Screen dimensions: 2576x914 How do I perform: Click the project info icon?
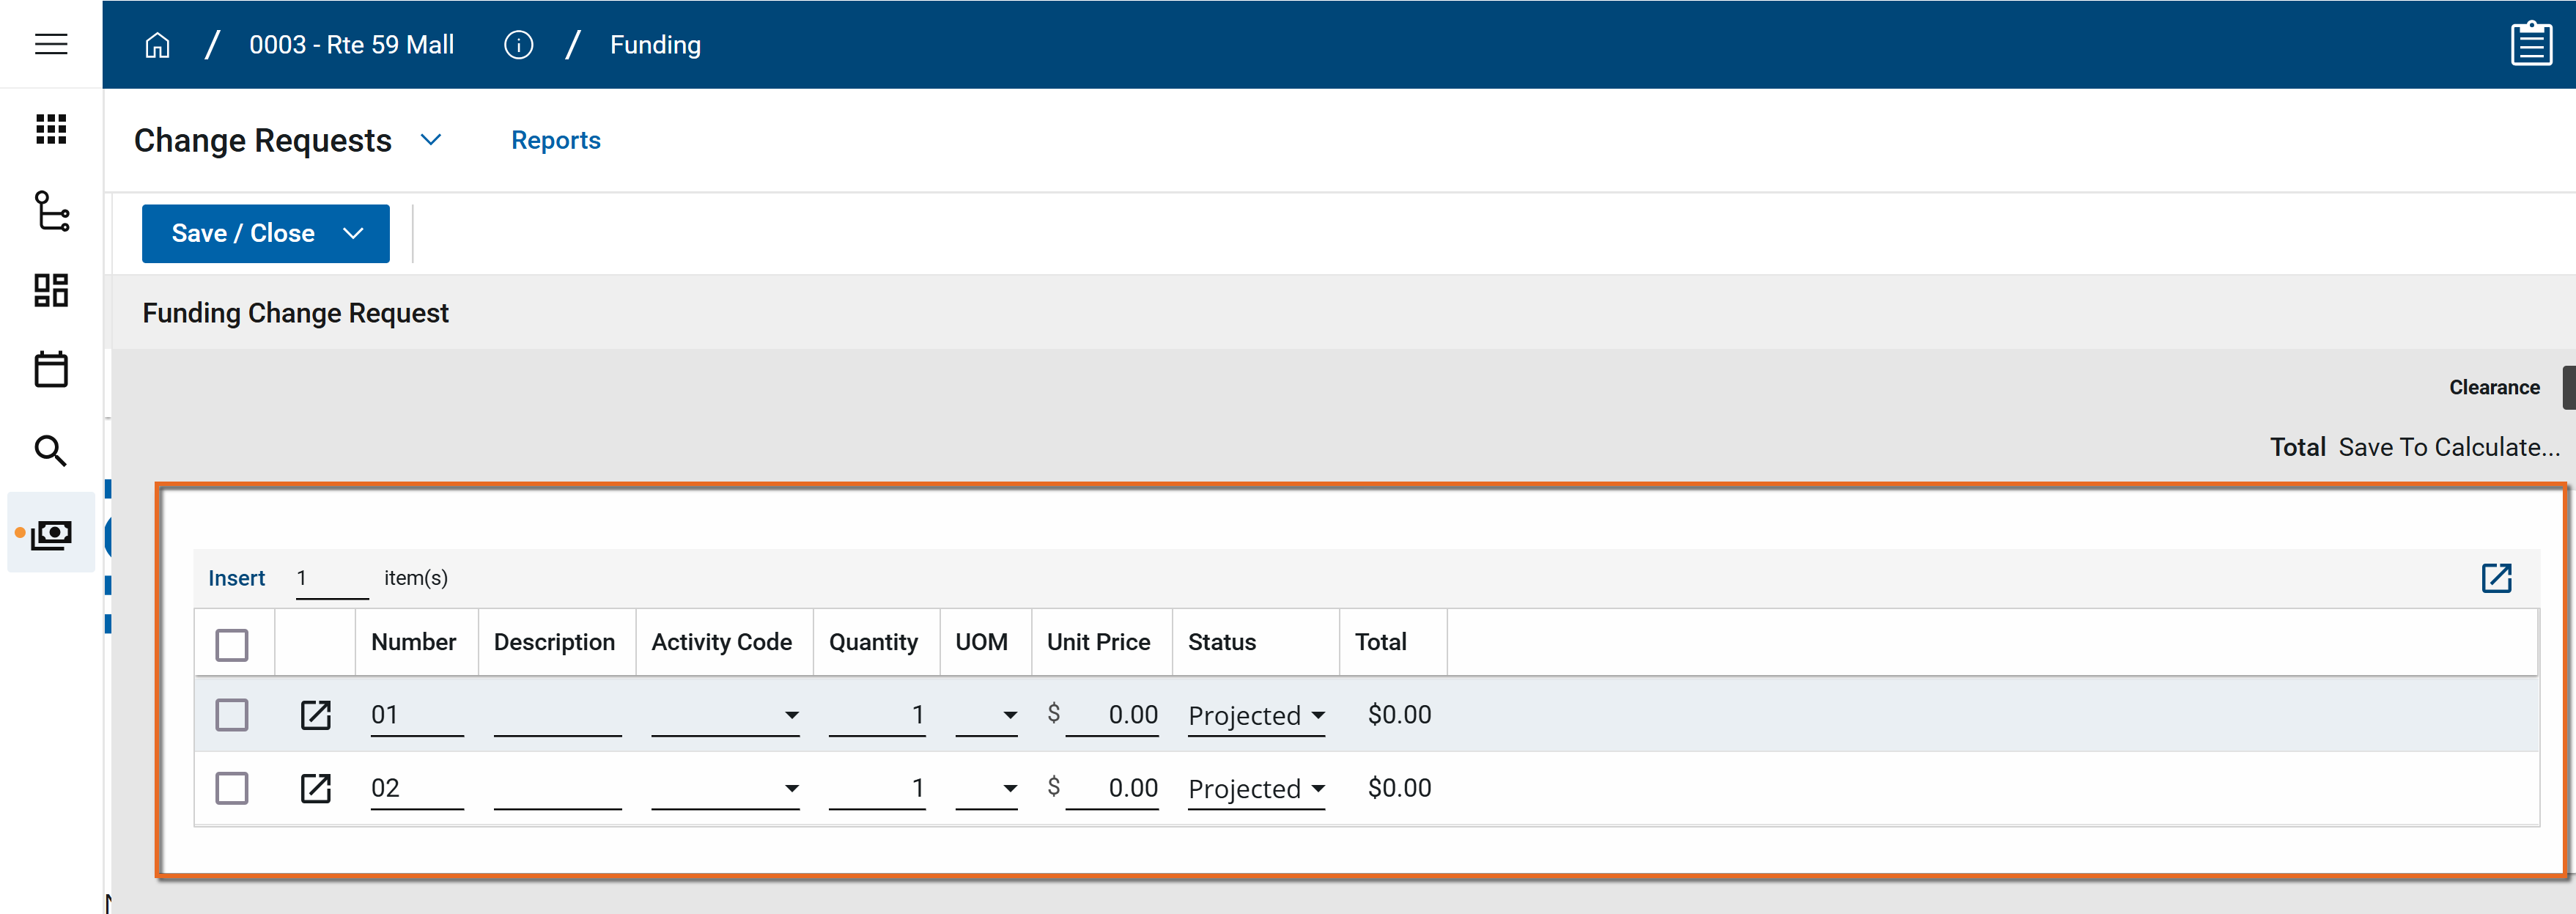[518, 45]
